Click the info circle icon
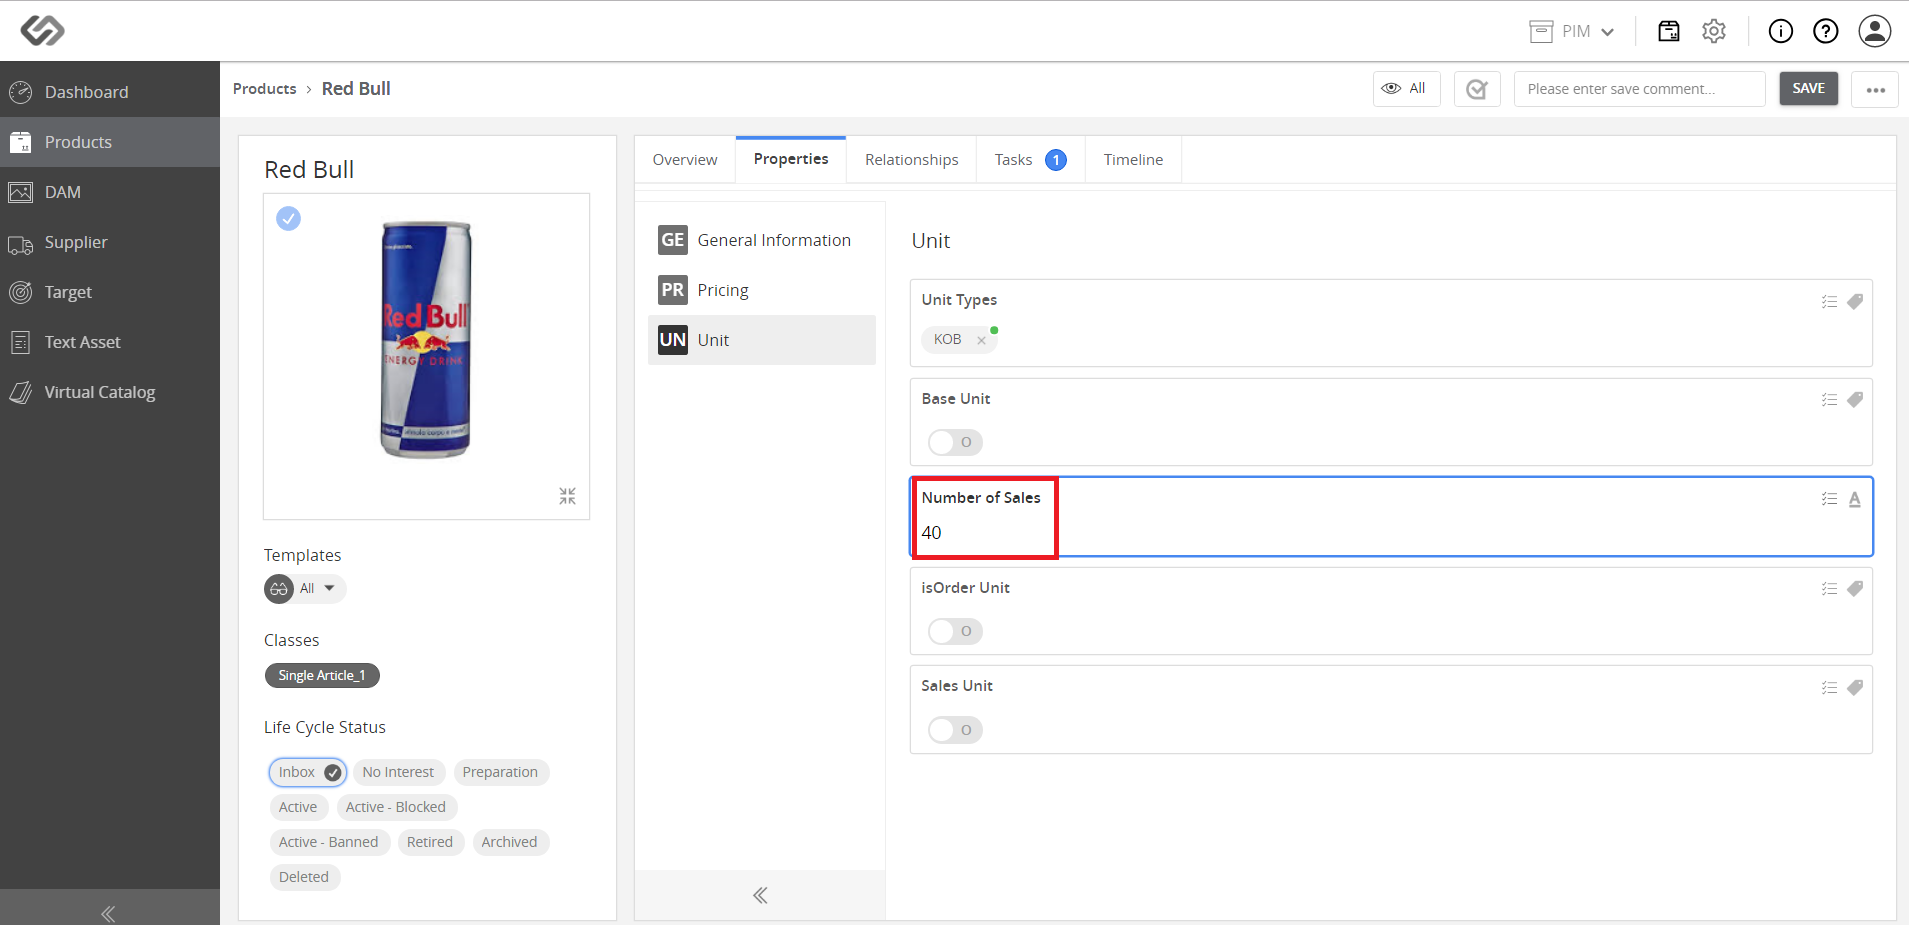Screen dimensions: 1909x925 click(x=1781, y=31)
